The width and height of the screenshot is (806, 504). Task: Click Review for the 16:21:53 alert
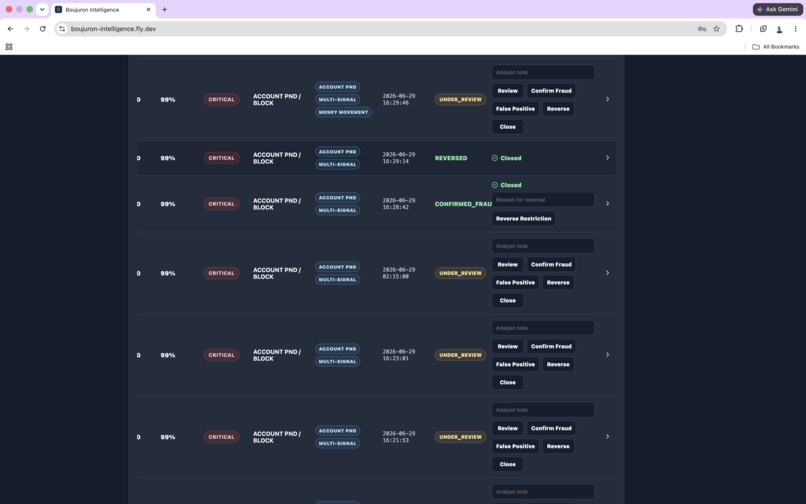click(507, 428)
